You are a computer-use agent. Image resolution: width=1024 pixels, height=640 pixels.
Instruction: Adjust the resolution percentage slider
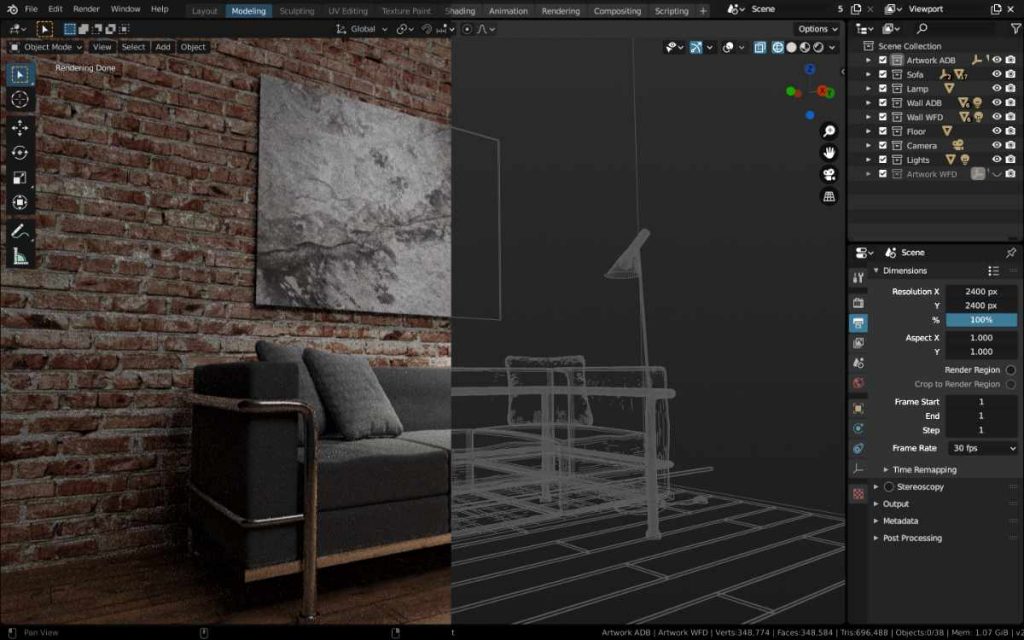click(x=981, y=320)
